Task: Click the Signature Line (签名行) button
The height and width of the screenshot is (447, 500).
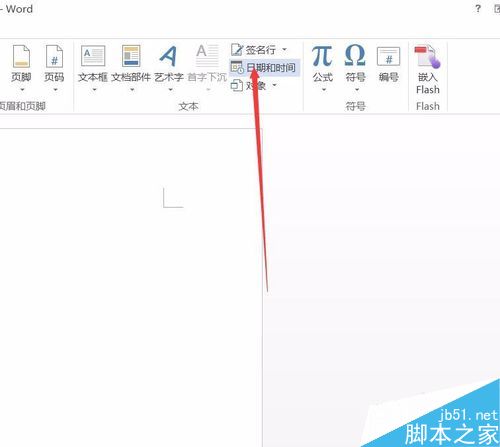Action: [x=253, y=50]
